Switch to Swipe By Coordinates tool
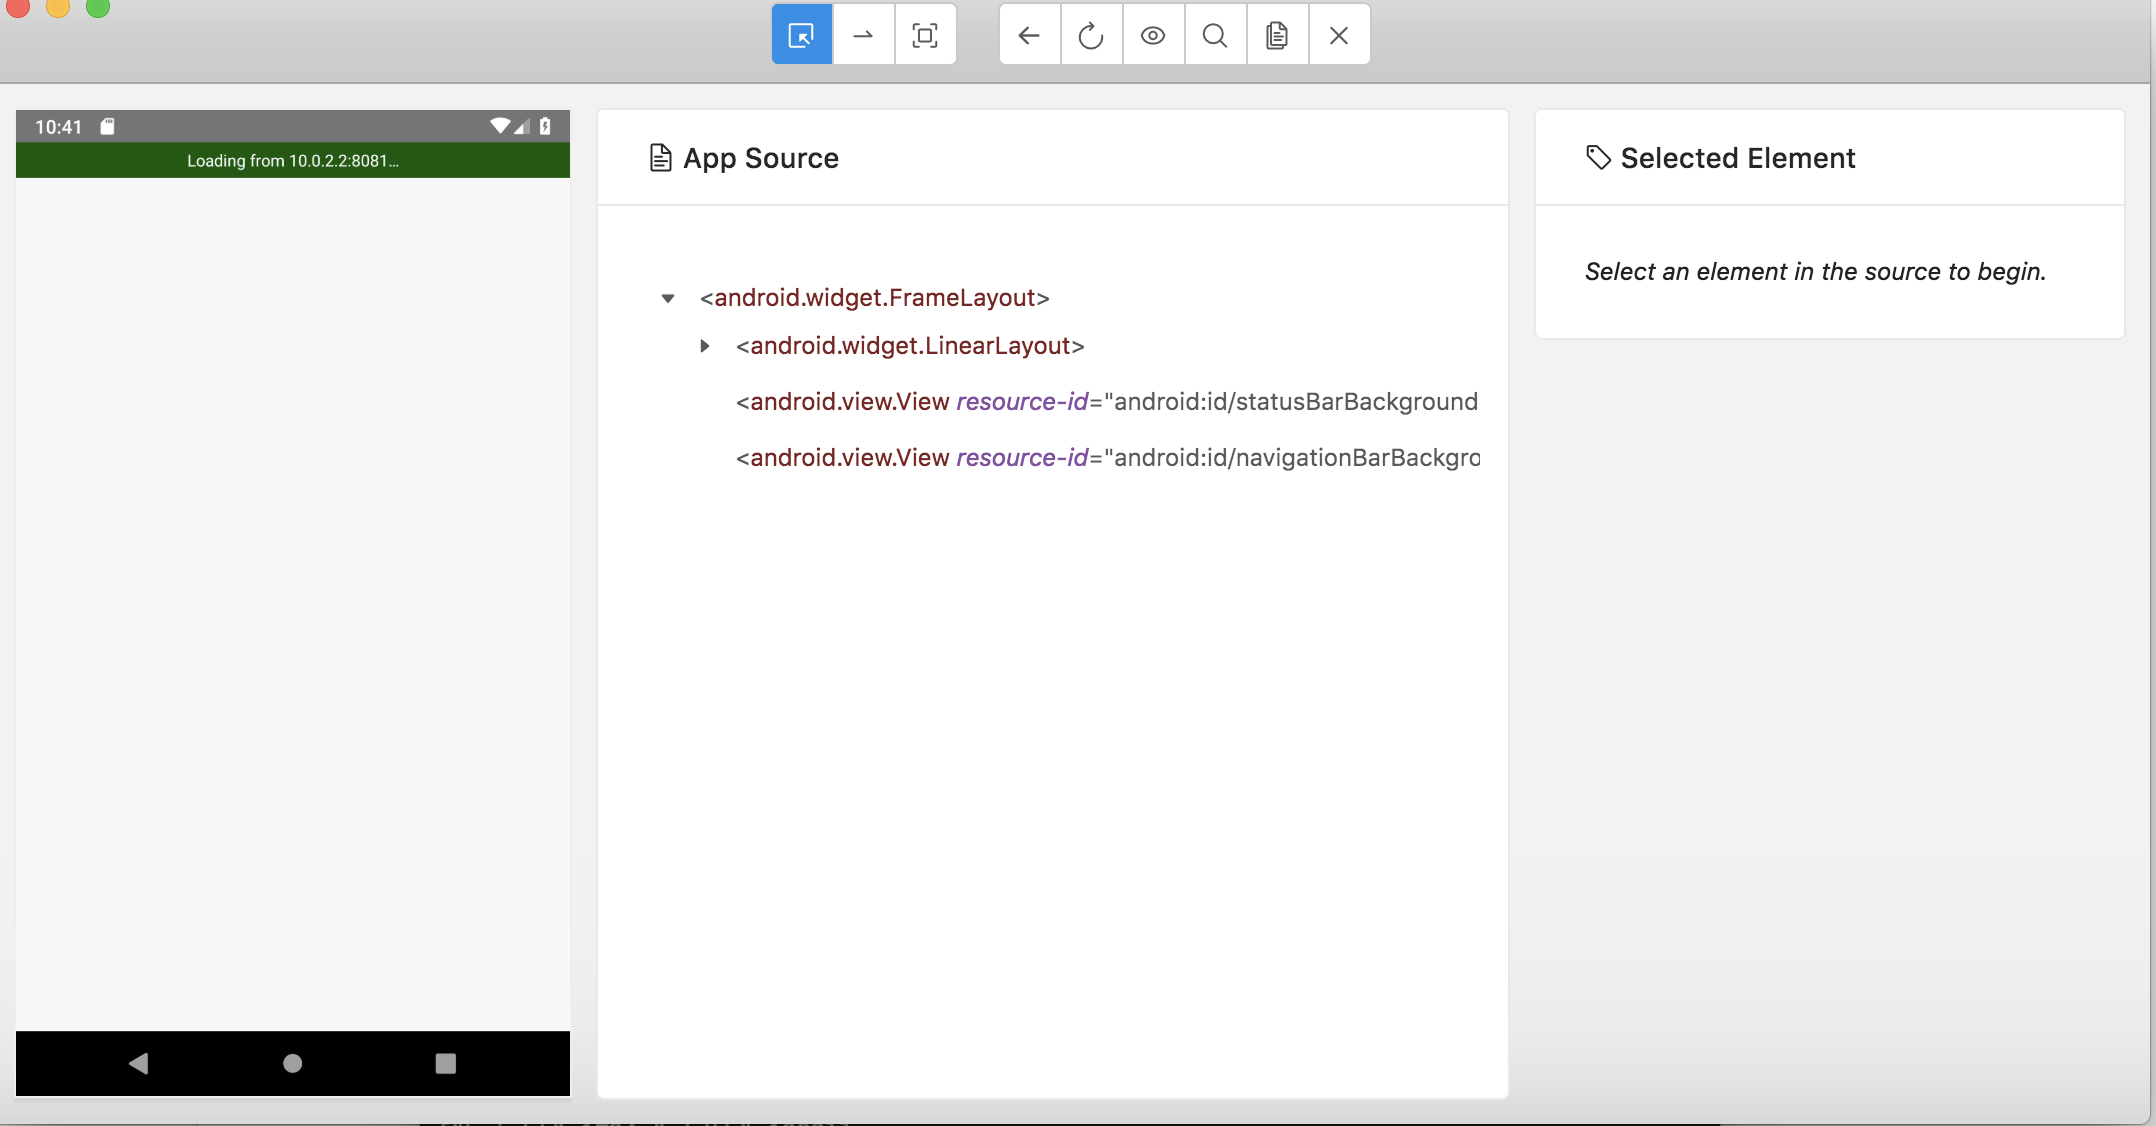The height and width of the screenshot is (1126, 2156). coord(863,35)
